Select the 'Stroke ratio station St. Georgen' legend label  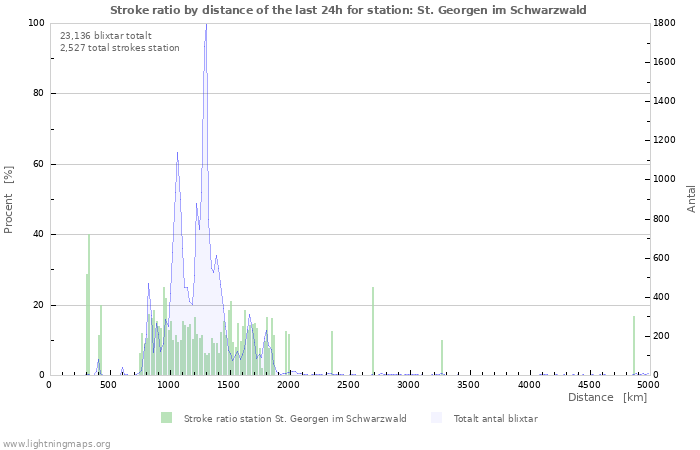(x=295, y=419)
